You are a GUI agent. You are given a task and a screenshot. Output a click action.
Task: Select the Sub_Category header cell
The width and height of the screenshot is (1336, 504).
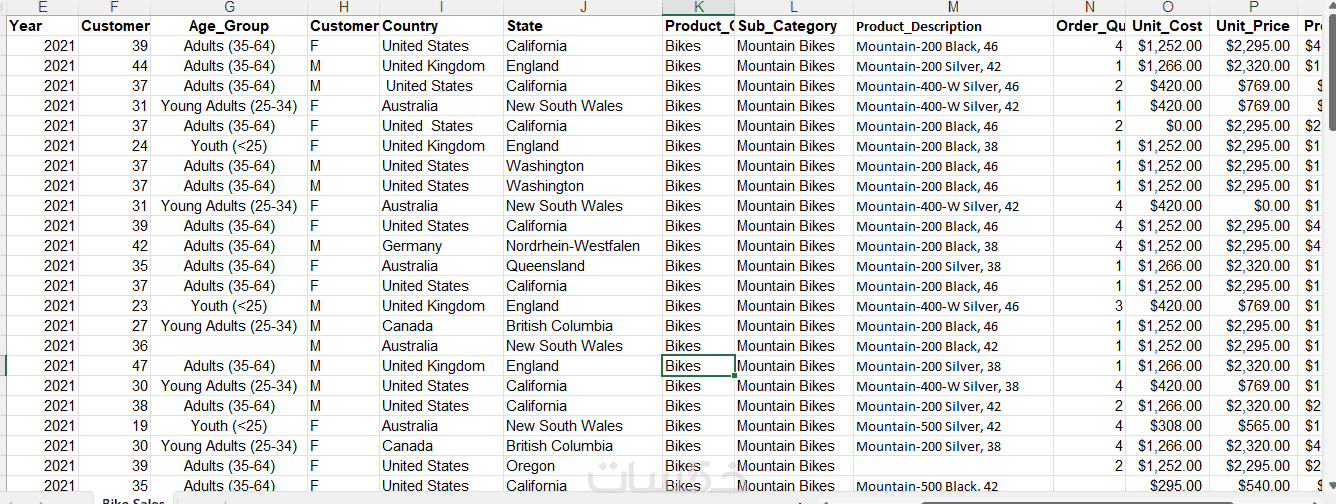(787, 26)
